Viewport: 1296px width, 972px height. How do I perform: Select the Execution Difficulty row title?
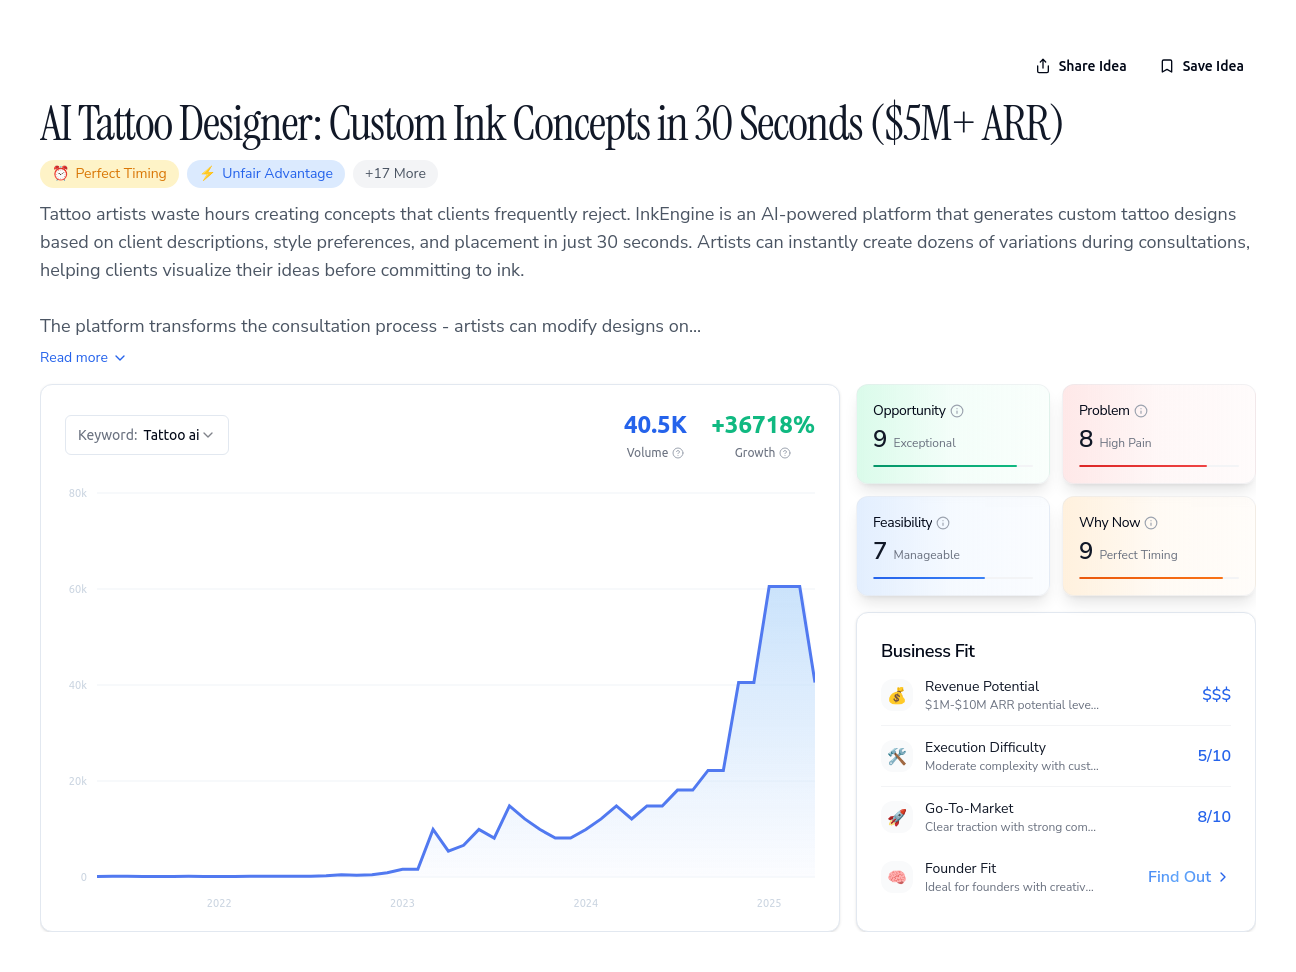985,747
